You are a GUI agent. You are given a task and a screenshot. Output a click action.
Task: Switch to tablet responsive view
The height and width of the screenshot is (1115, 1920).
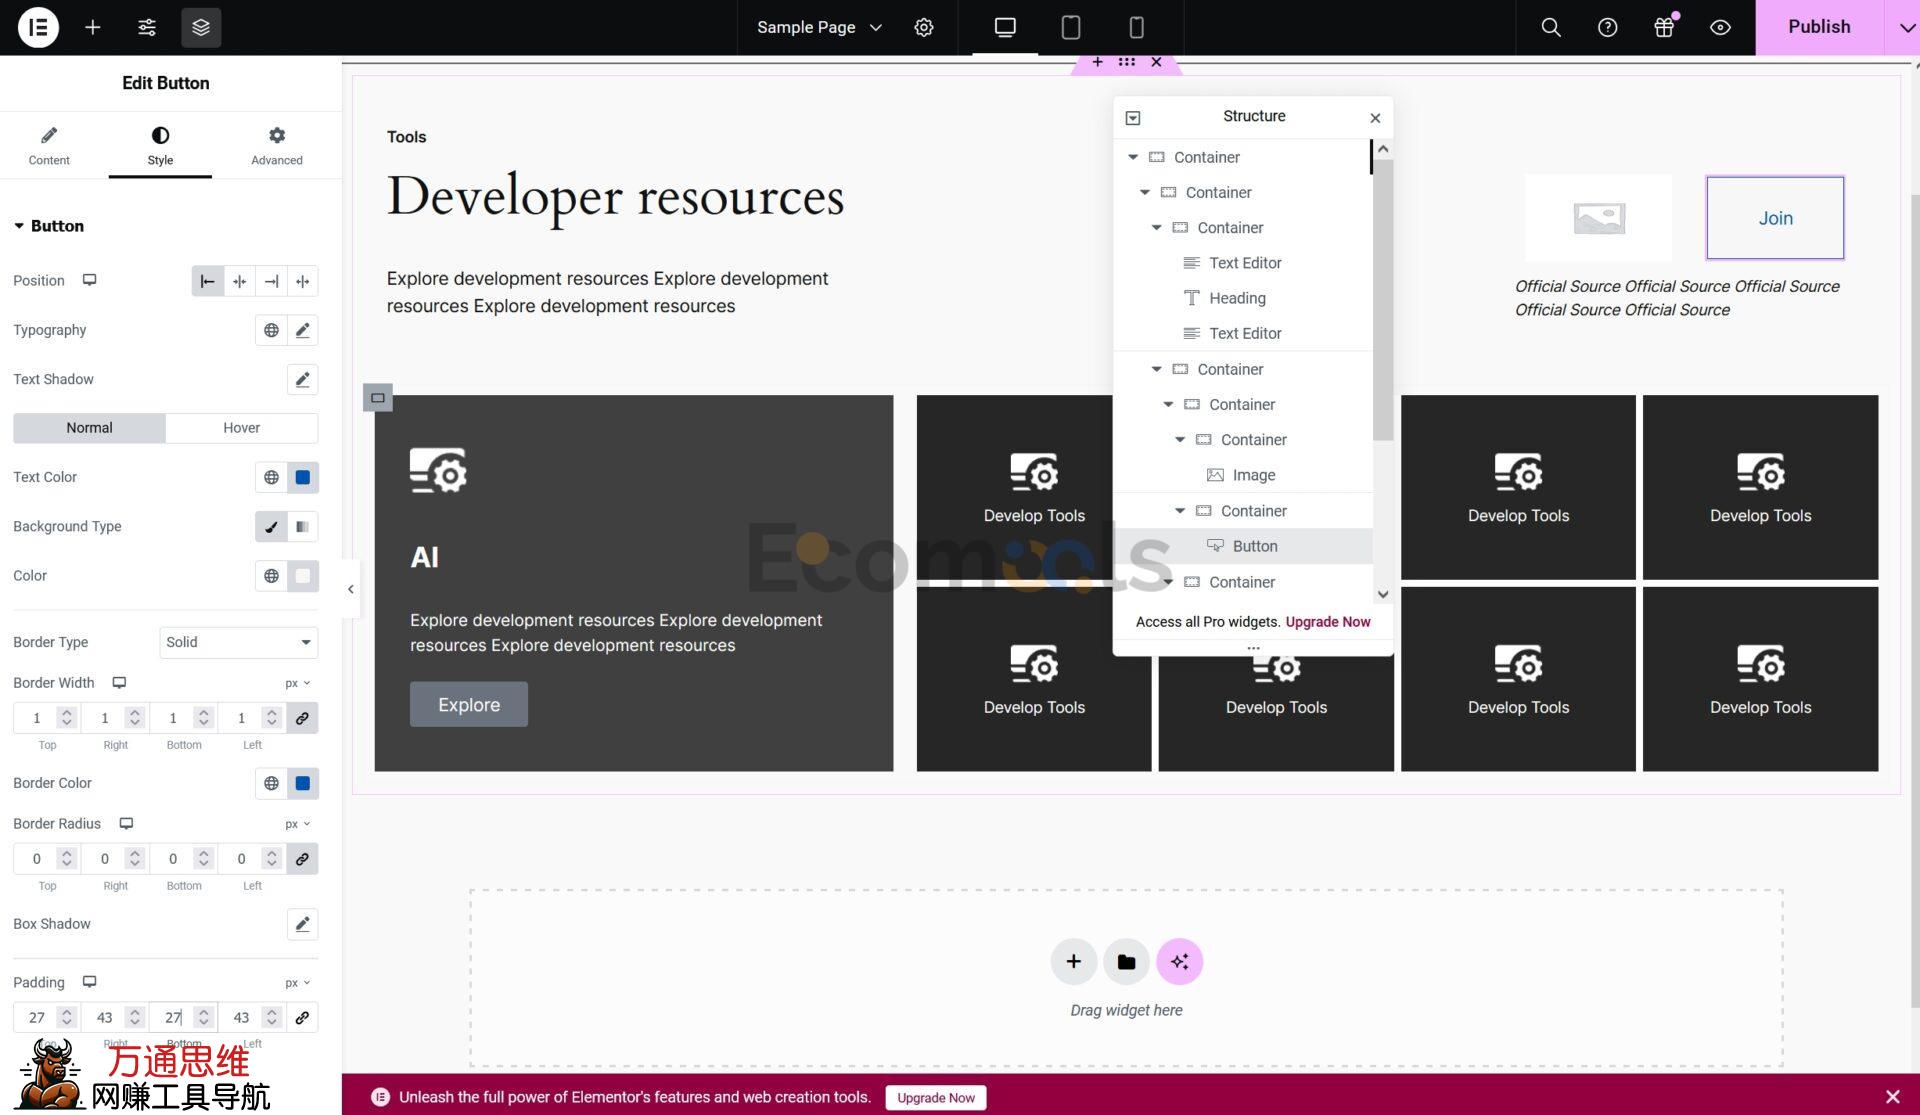click(1070, 27)
